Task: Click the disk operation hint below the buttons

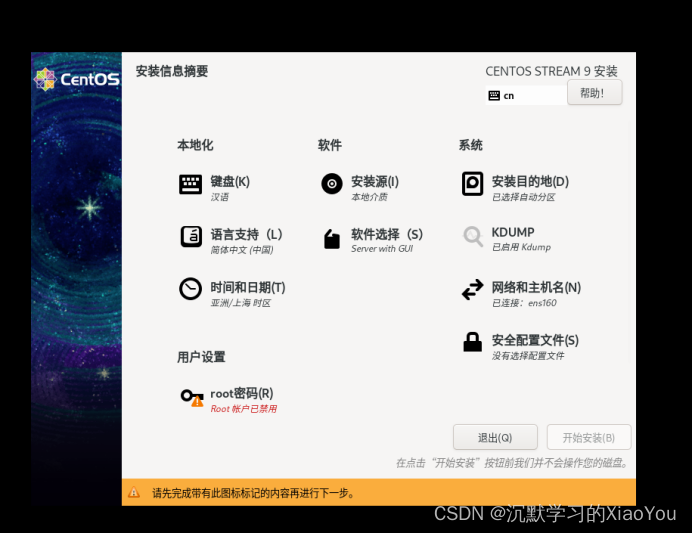Action: click(x=512, y=463)
